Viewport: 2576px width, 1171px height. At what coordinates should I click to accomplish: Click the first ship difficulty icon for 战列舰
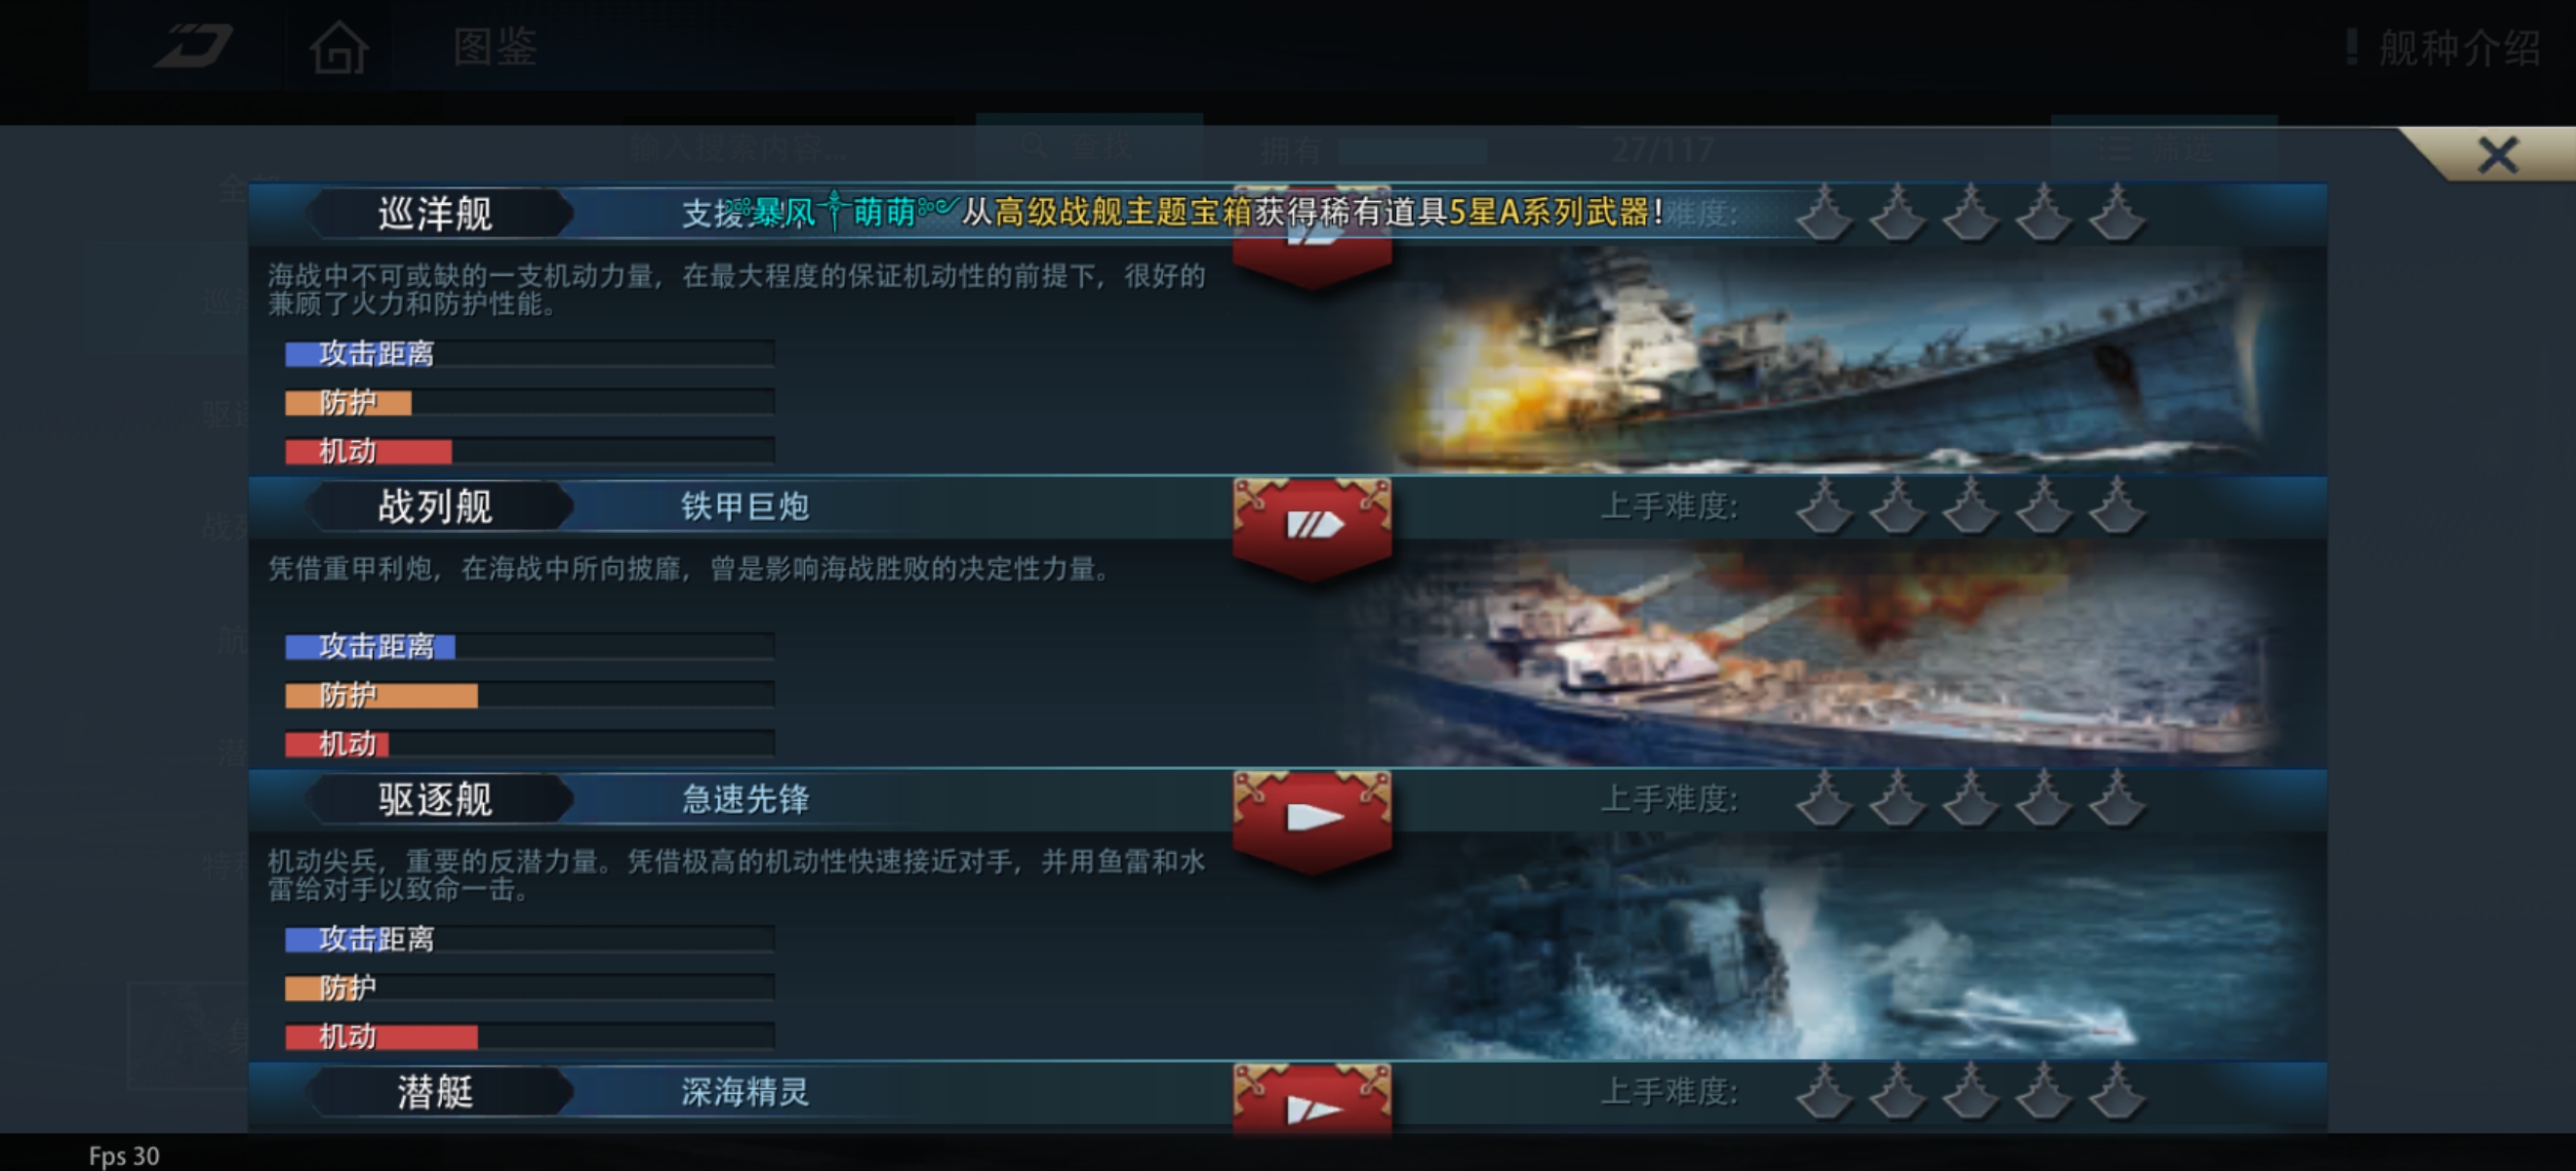[1824, 505]
